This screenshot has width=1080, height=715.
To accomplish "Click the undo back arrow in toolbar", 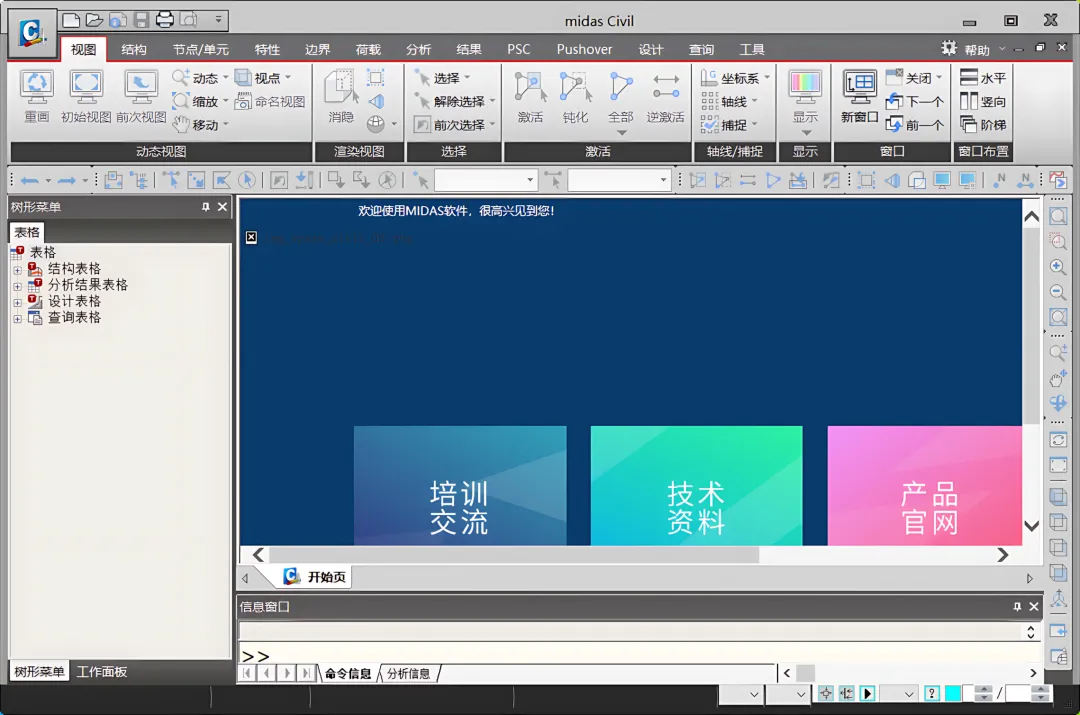I will [30, 180].
